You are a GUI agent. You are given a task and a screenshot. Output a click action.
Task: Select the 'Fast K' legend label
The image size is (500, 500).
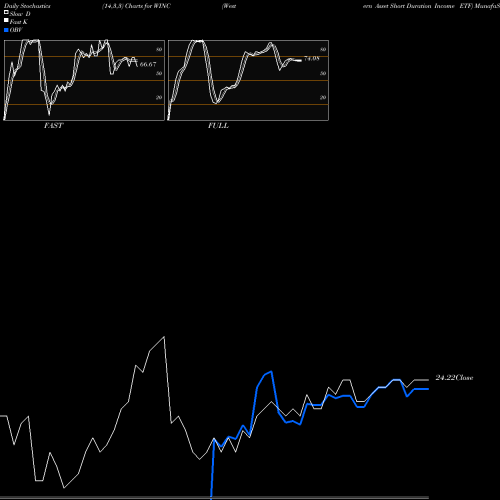19,22
